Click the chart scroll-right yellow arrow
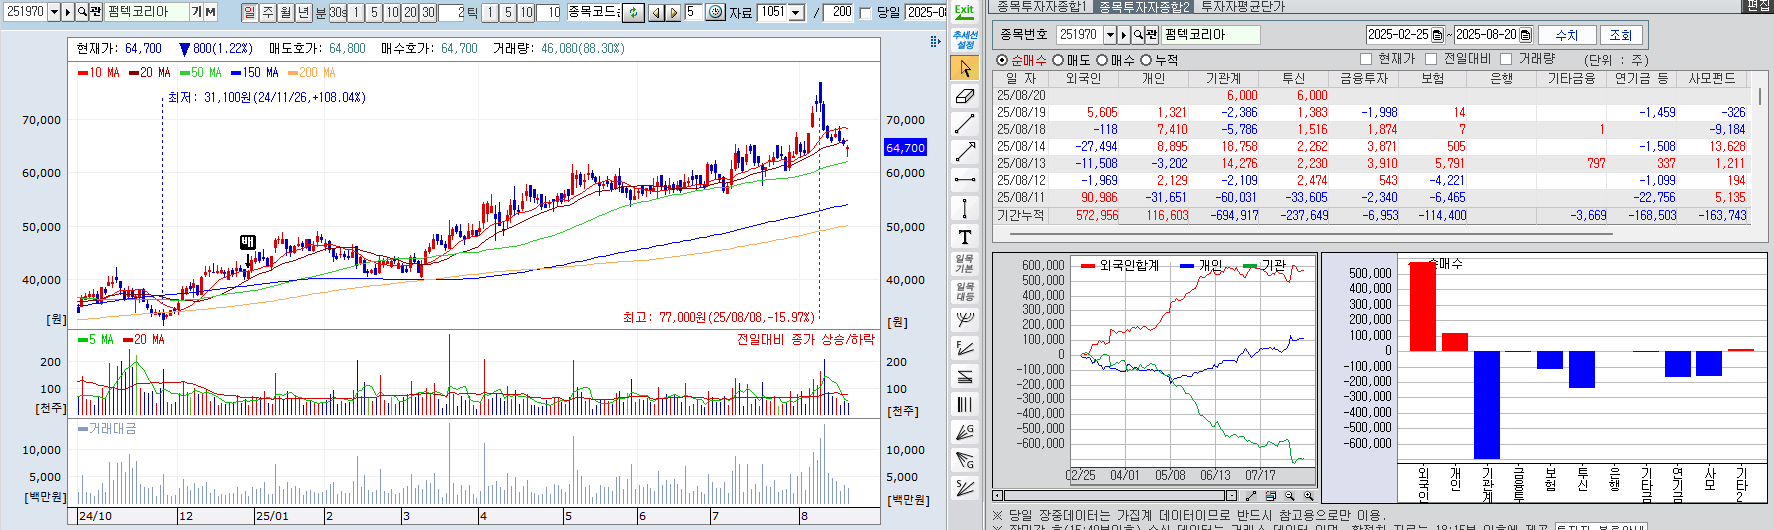The width and height of the screenshot is (1774, 530). [x=673, y=12]
